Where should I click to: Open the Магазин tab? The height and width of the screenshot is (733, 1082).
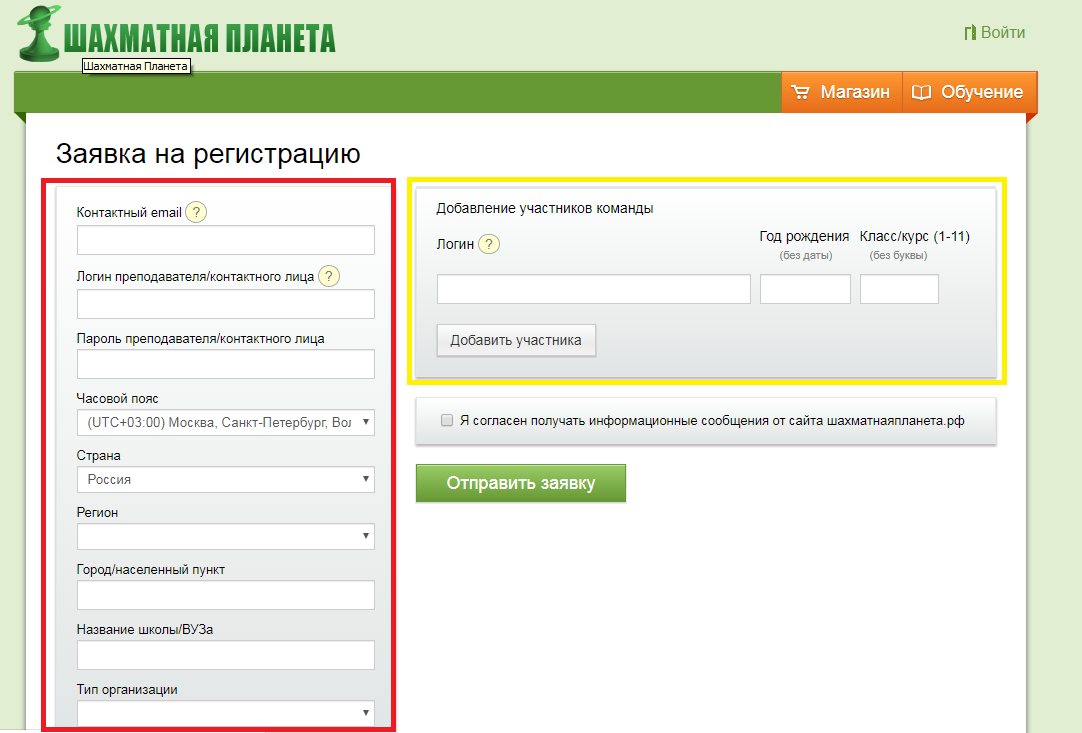842,92
